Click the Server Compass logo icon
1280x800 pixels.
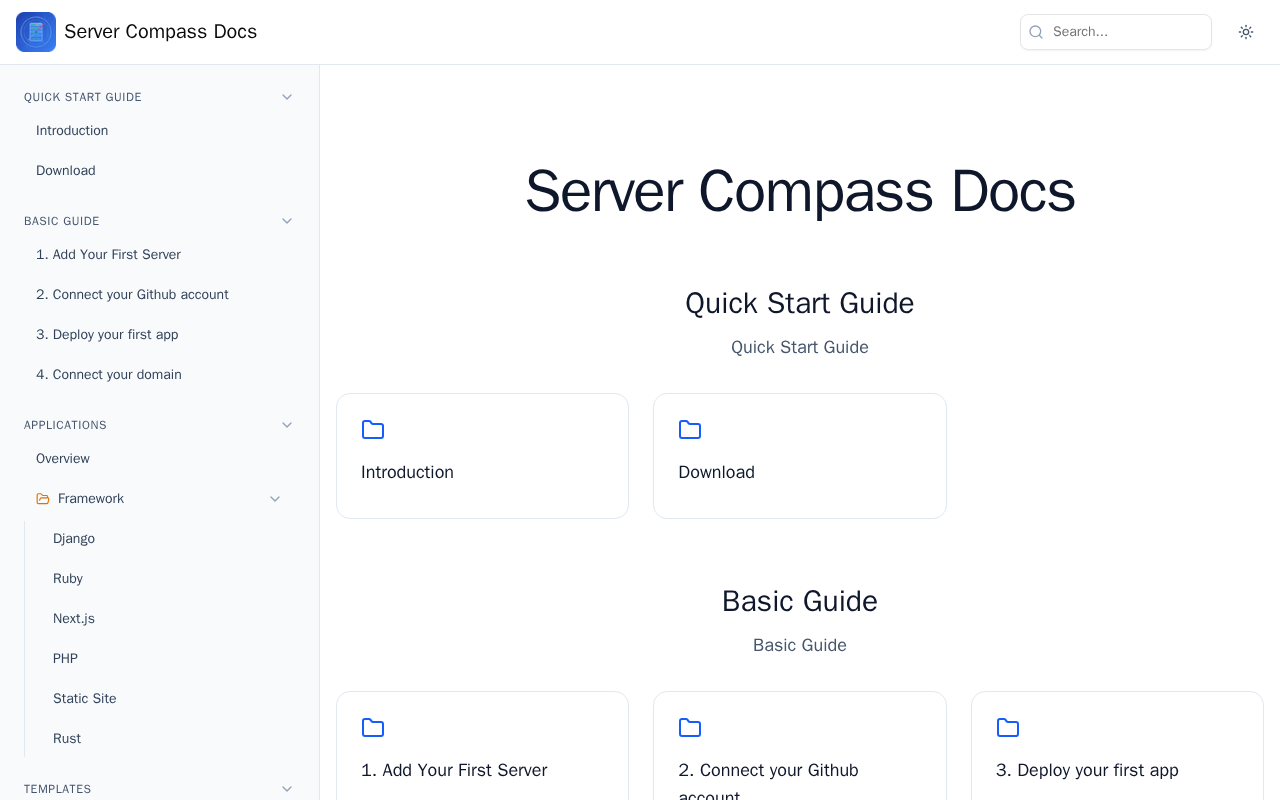pyautogui.click(x=36, y=32)
